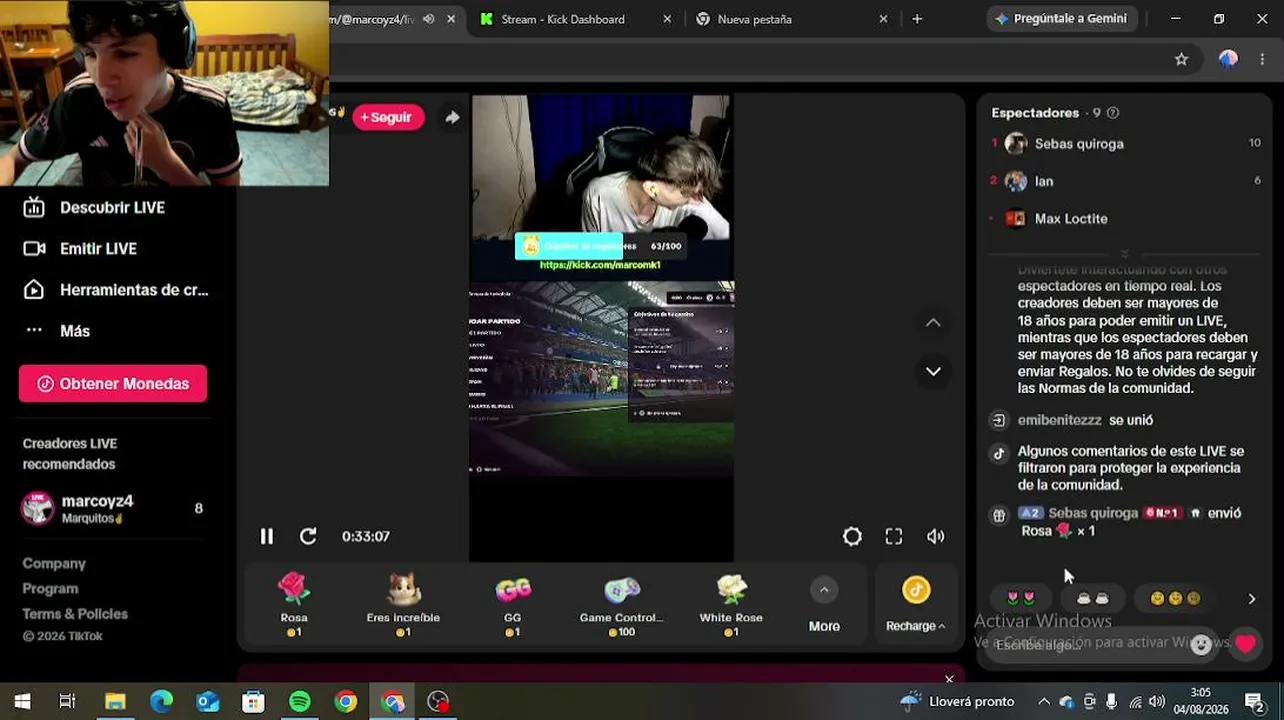Screen dimensions: 1284x720
Task: Open the Espectadores info help icon
Action: pyautogui.click(x=1113, y=113)
